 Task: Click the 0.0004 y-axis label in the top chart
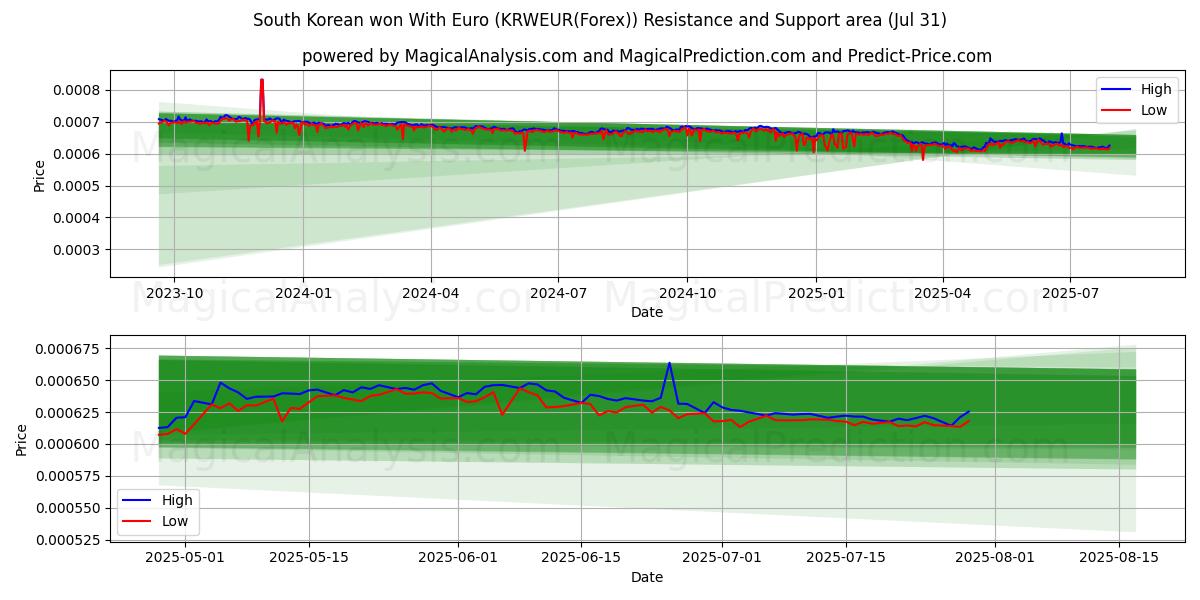(x=76, y=218)
